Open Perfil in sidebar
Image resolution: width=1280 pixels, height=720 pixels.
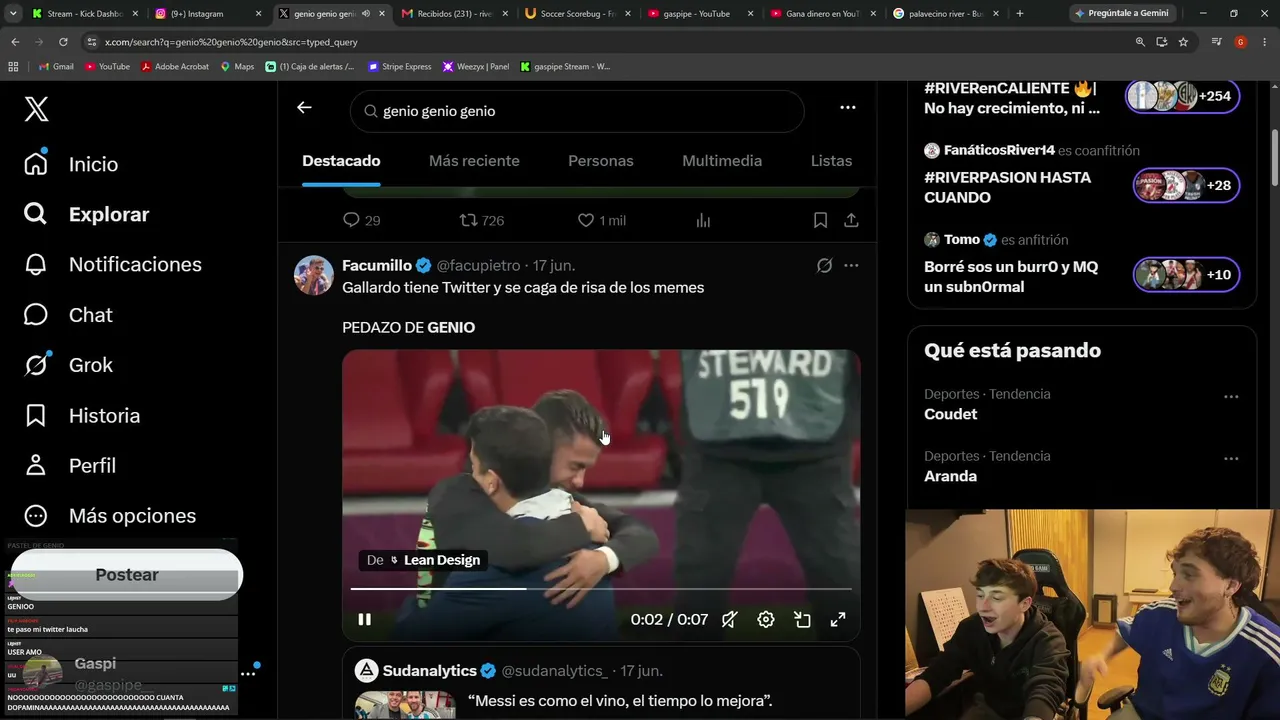click(69, 465)
